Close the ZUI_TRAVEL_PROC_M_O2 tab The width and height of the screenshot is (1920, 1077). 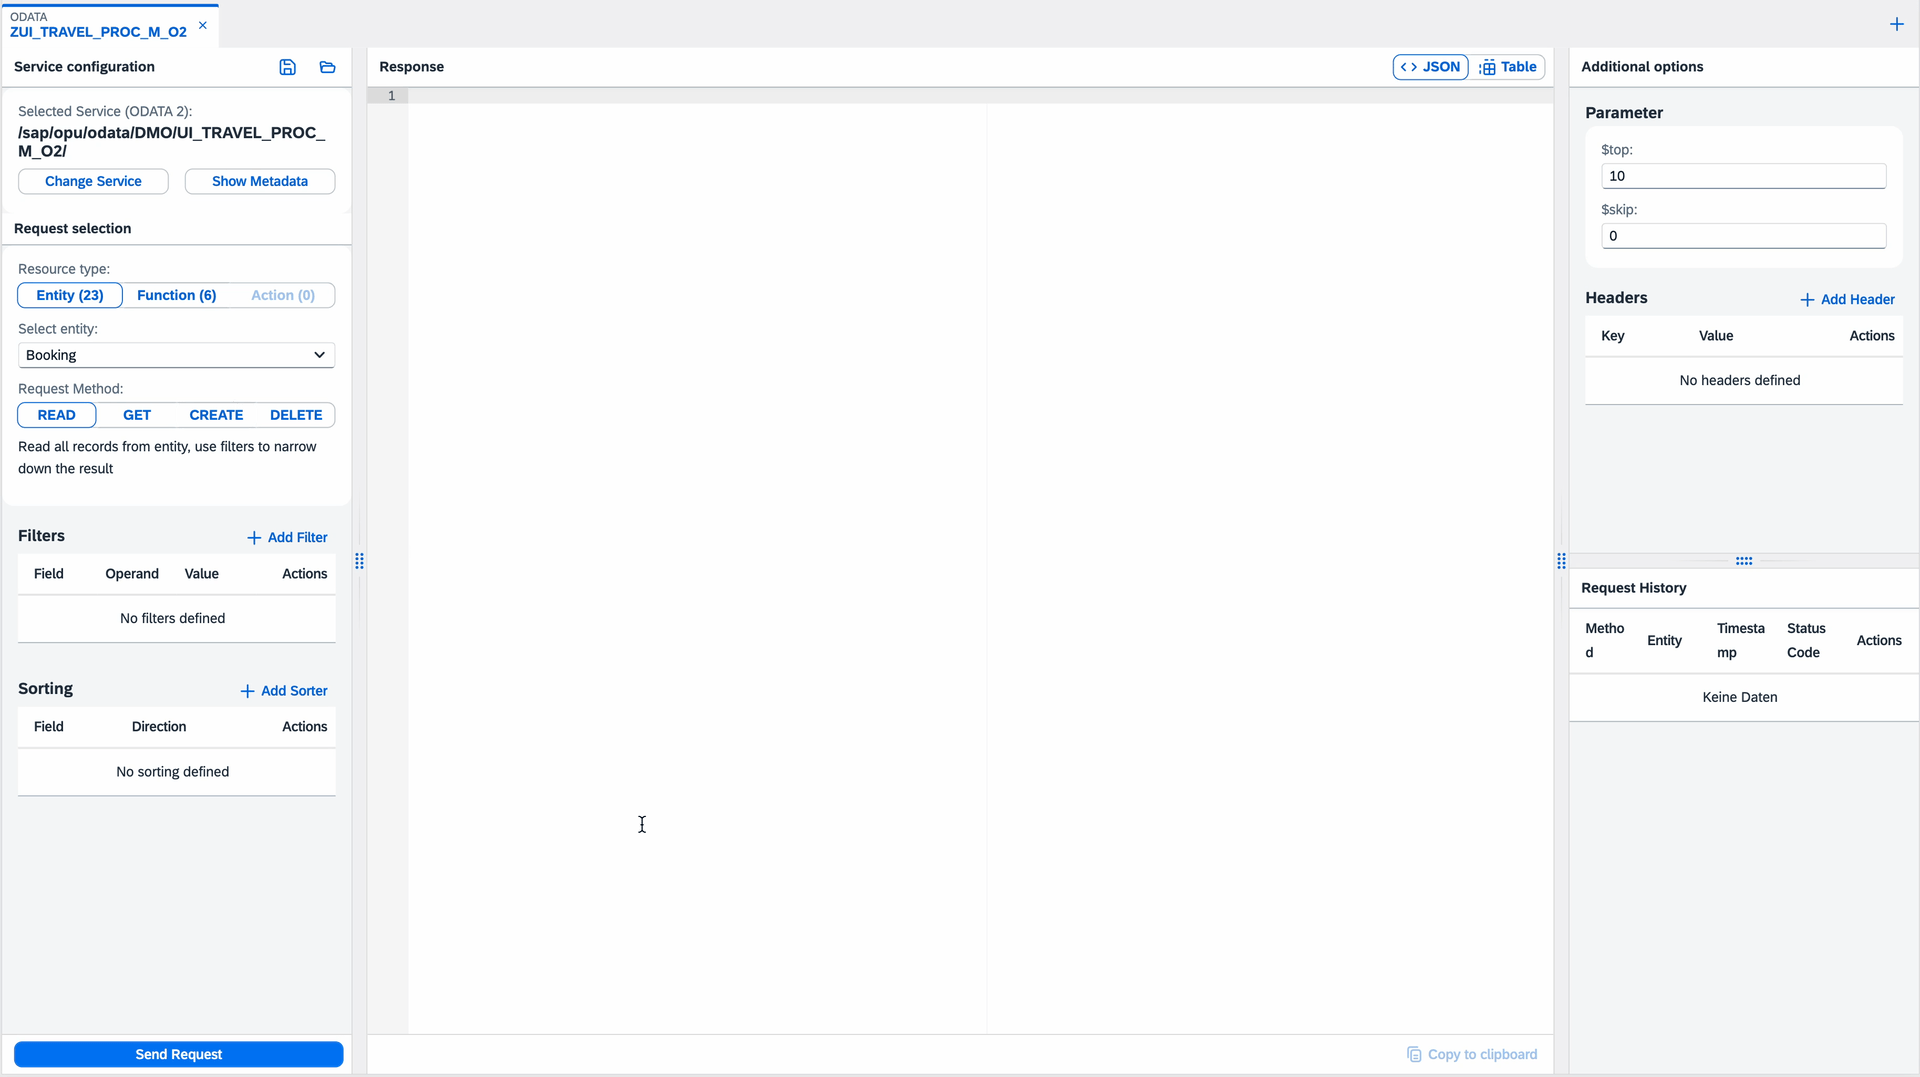(203, 25)
